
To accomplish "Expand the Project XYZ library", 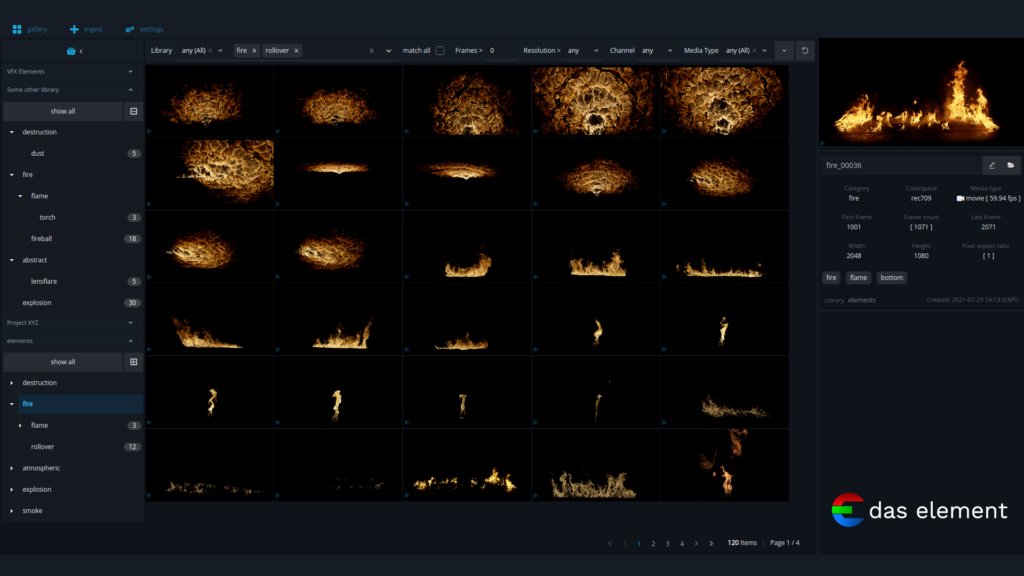I will (131, 323).
